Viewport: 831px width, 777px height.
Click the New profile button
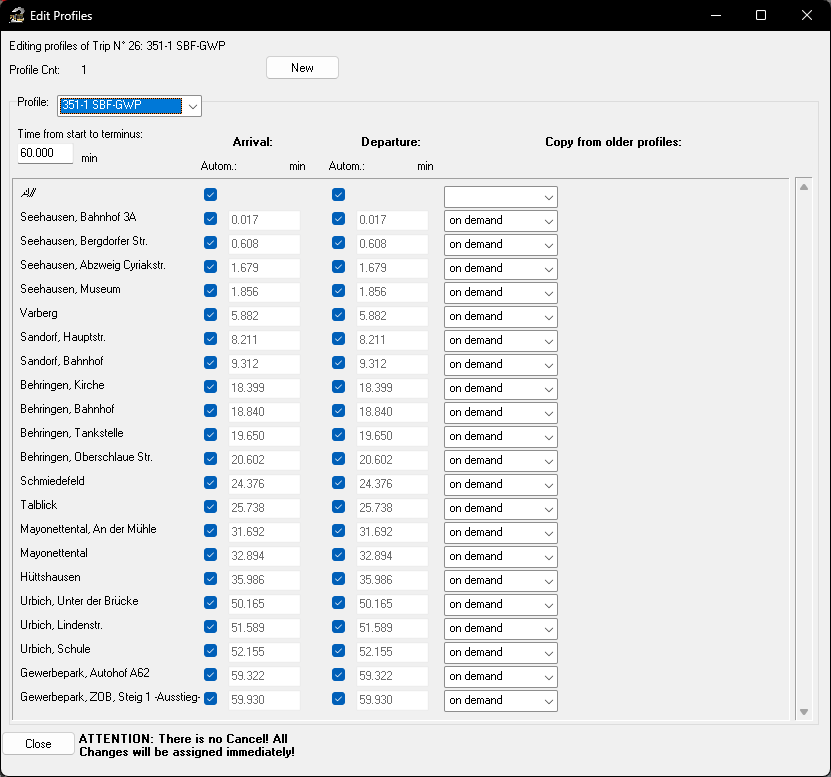pyautogui.click(x=302, y=68)
